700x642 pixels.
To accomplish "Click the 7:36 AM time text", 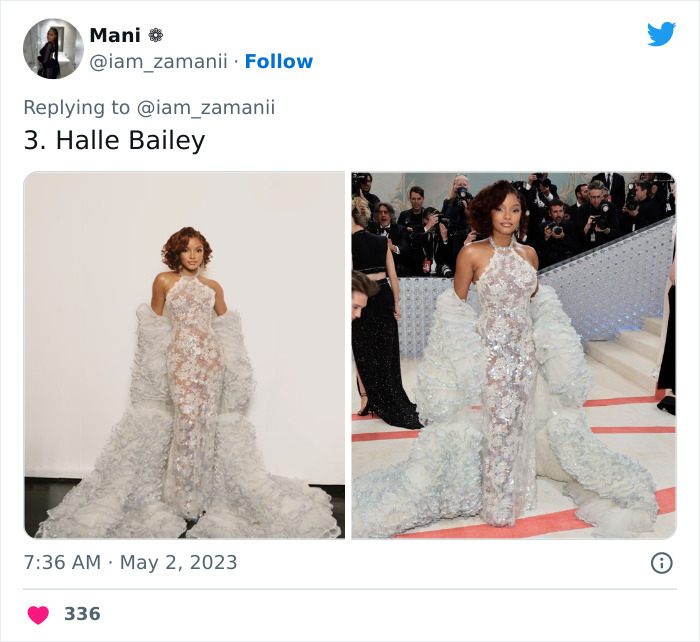I will coord(62,562).
